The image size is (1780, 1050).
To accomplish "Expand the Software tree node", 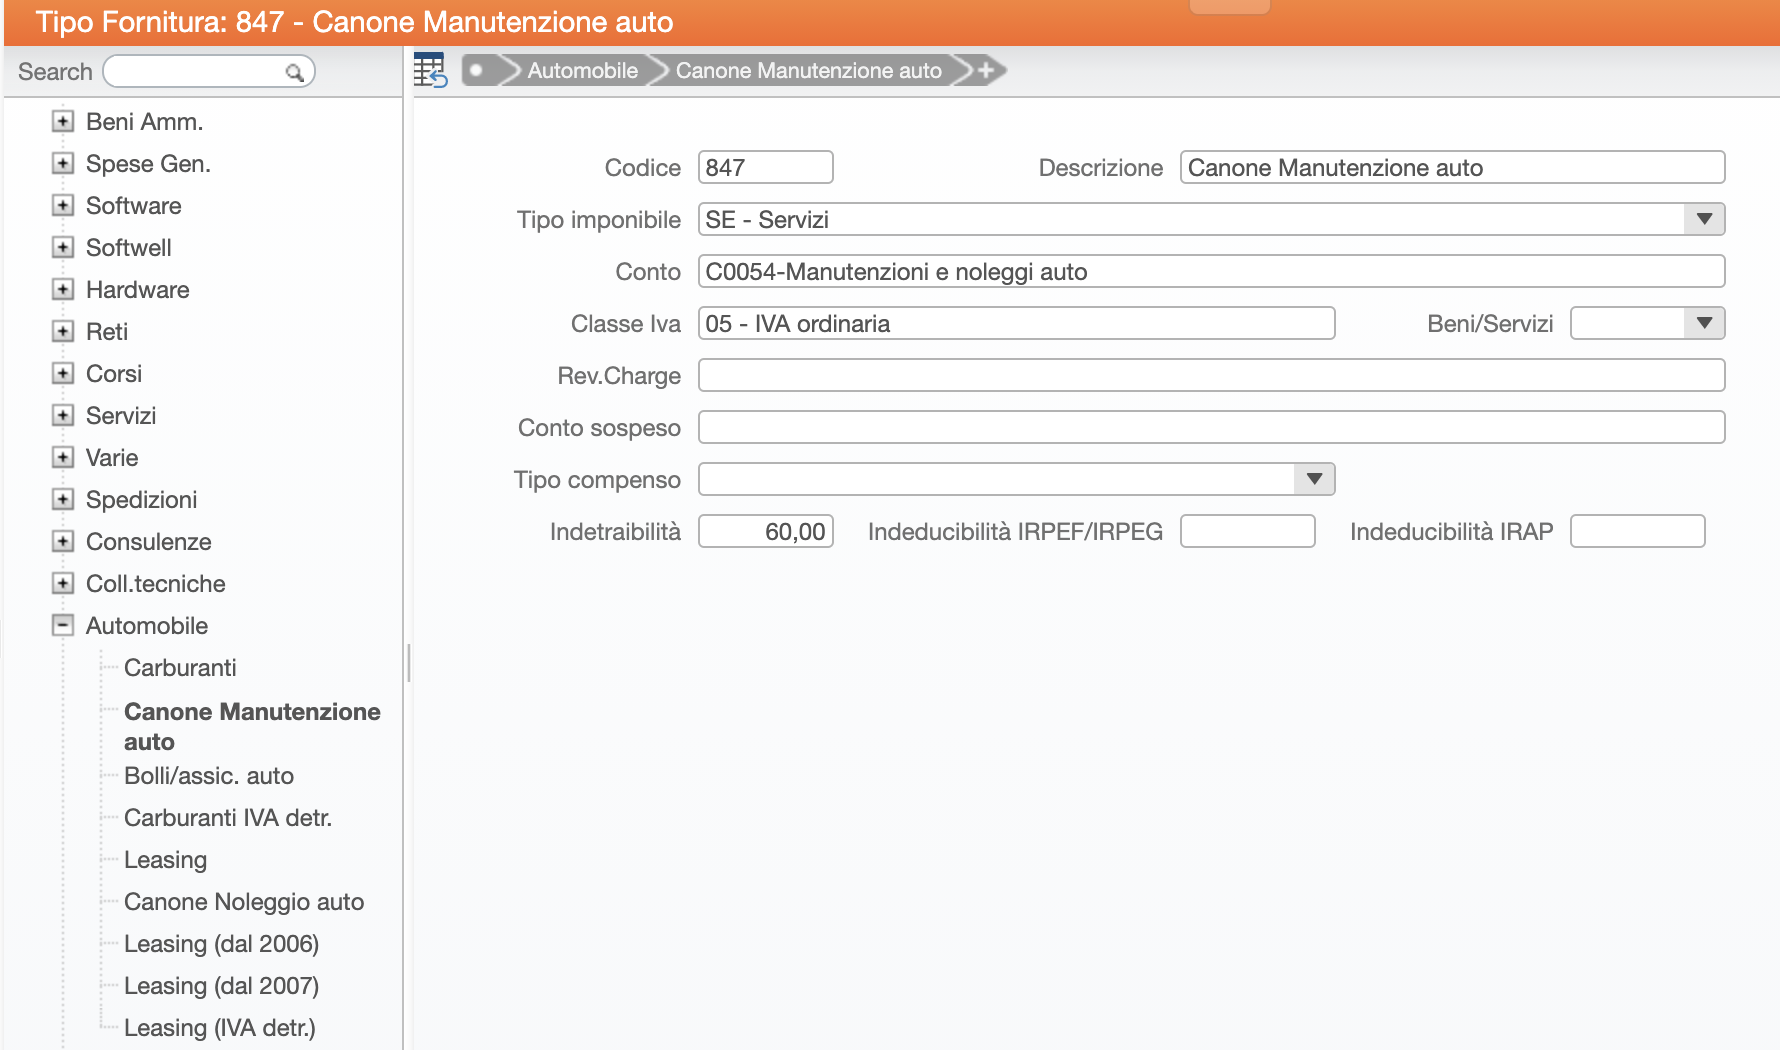I will [63, 205].
